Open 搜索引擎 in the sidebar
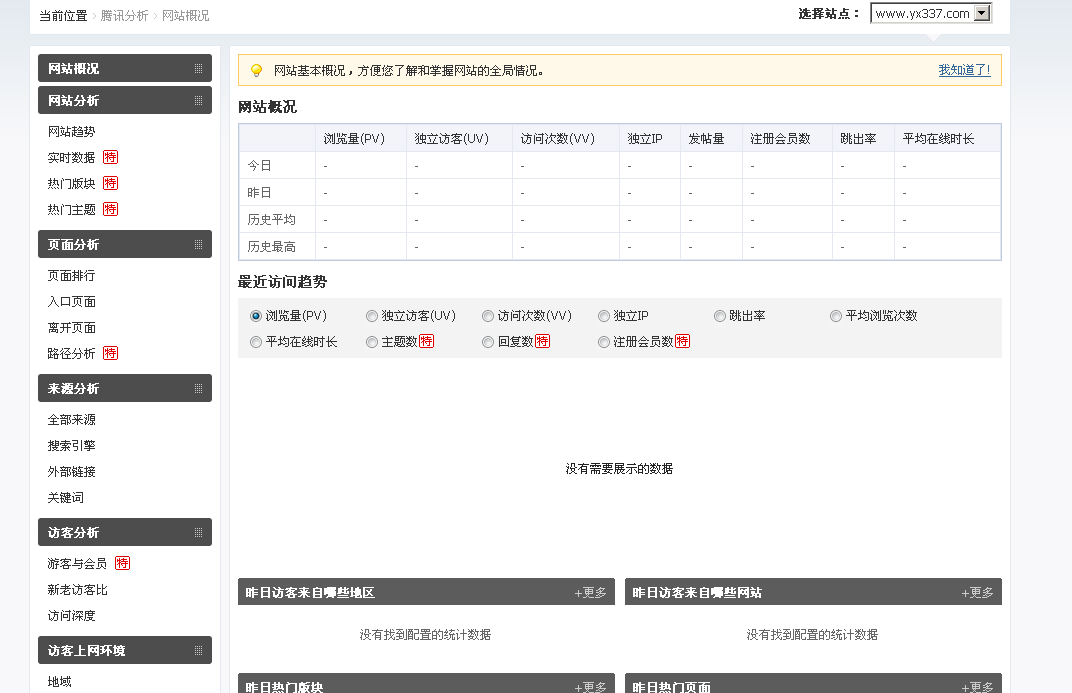The height and width of the screenshot is (693, 1072). 72,446
